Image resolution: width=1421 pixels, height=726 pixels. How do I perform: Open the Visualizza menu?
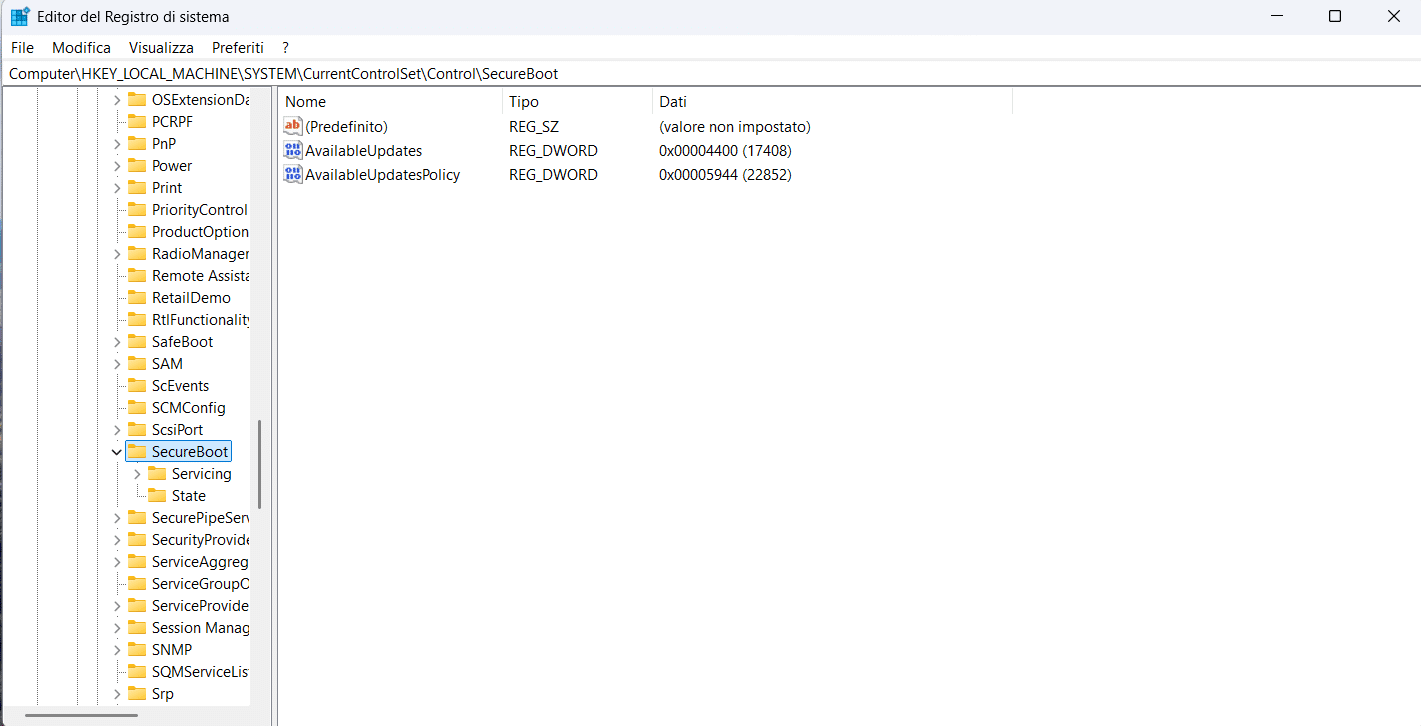[x=161, y=48]
